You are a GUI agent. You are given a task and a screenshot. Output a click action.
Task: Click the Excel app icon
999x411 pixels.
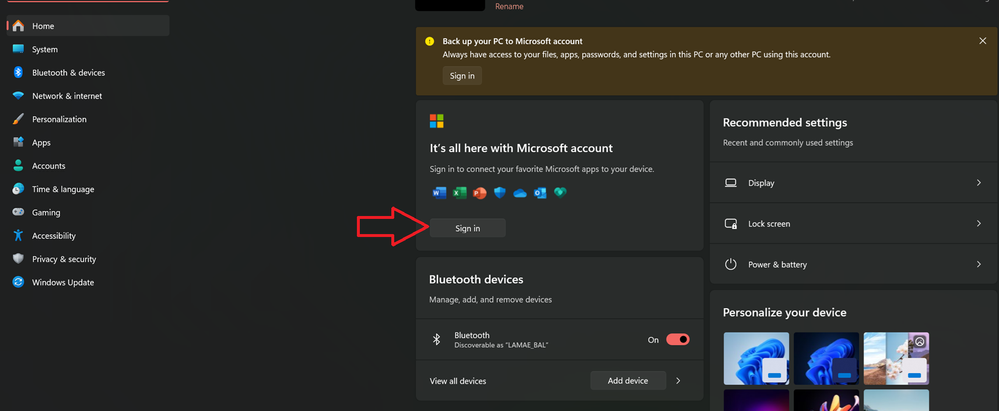click(x=459, y=192)
